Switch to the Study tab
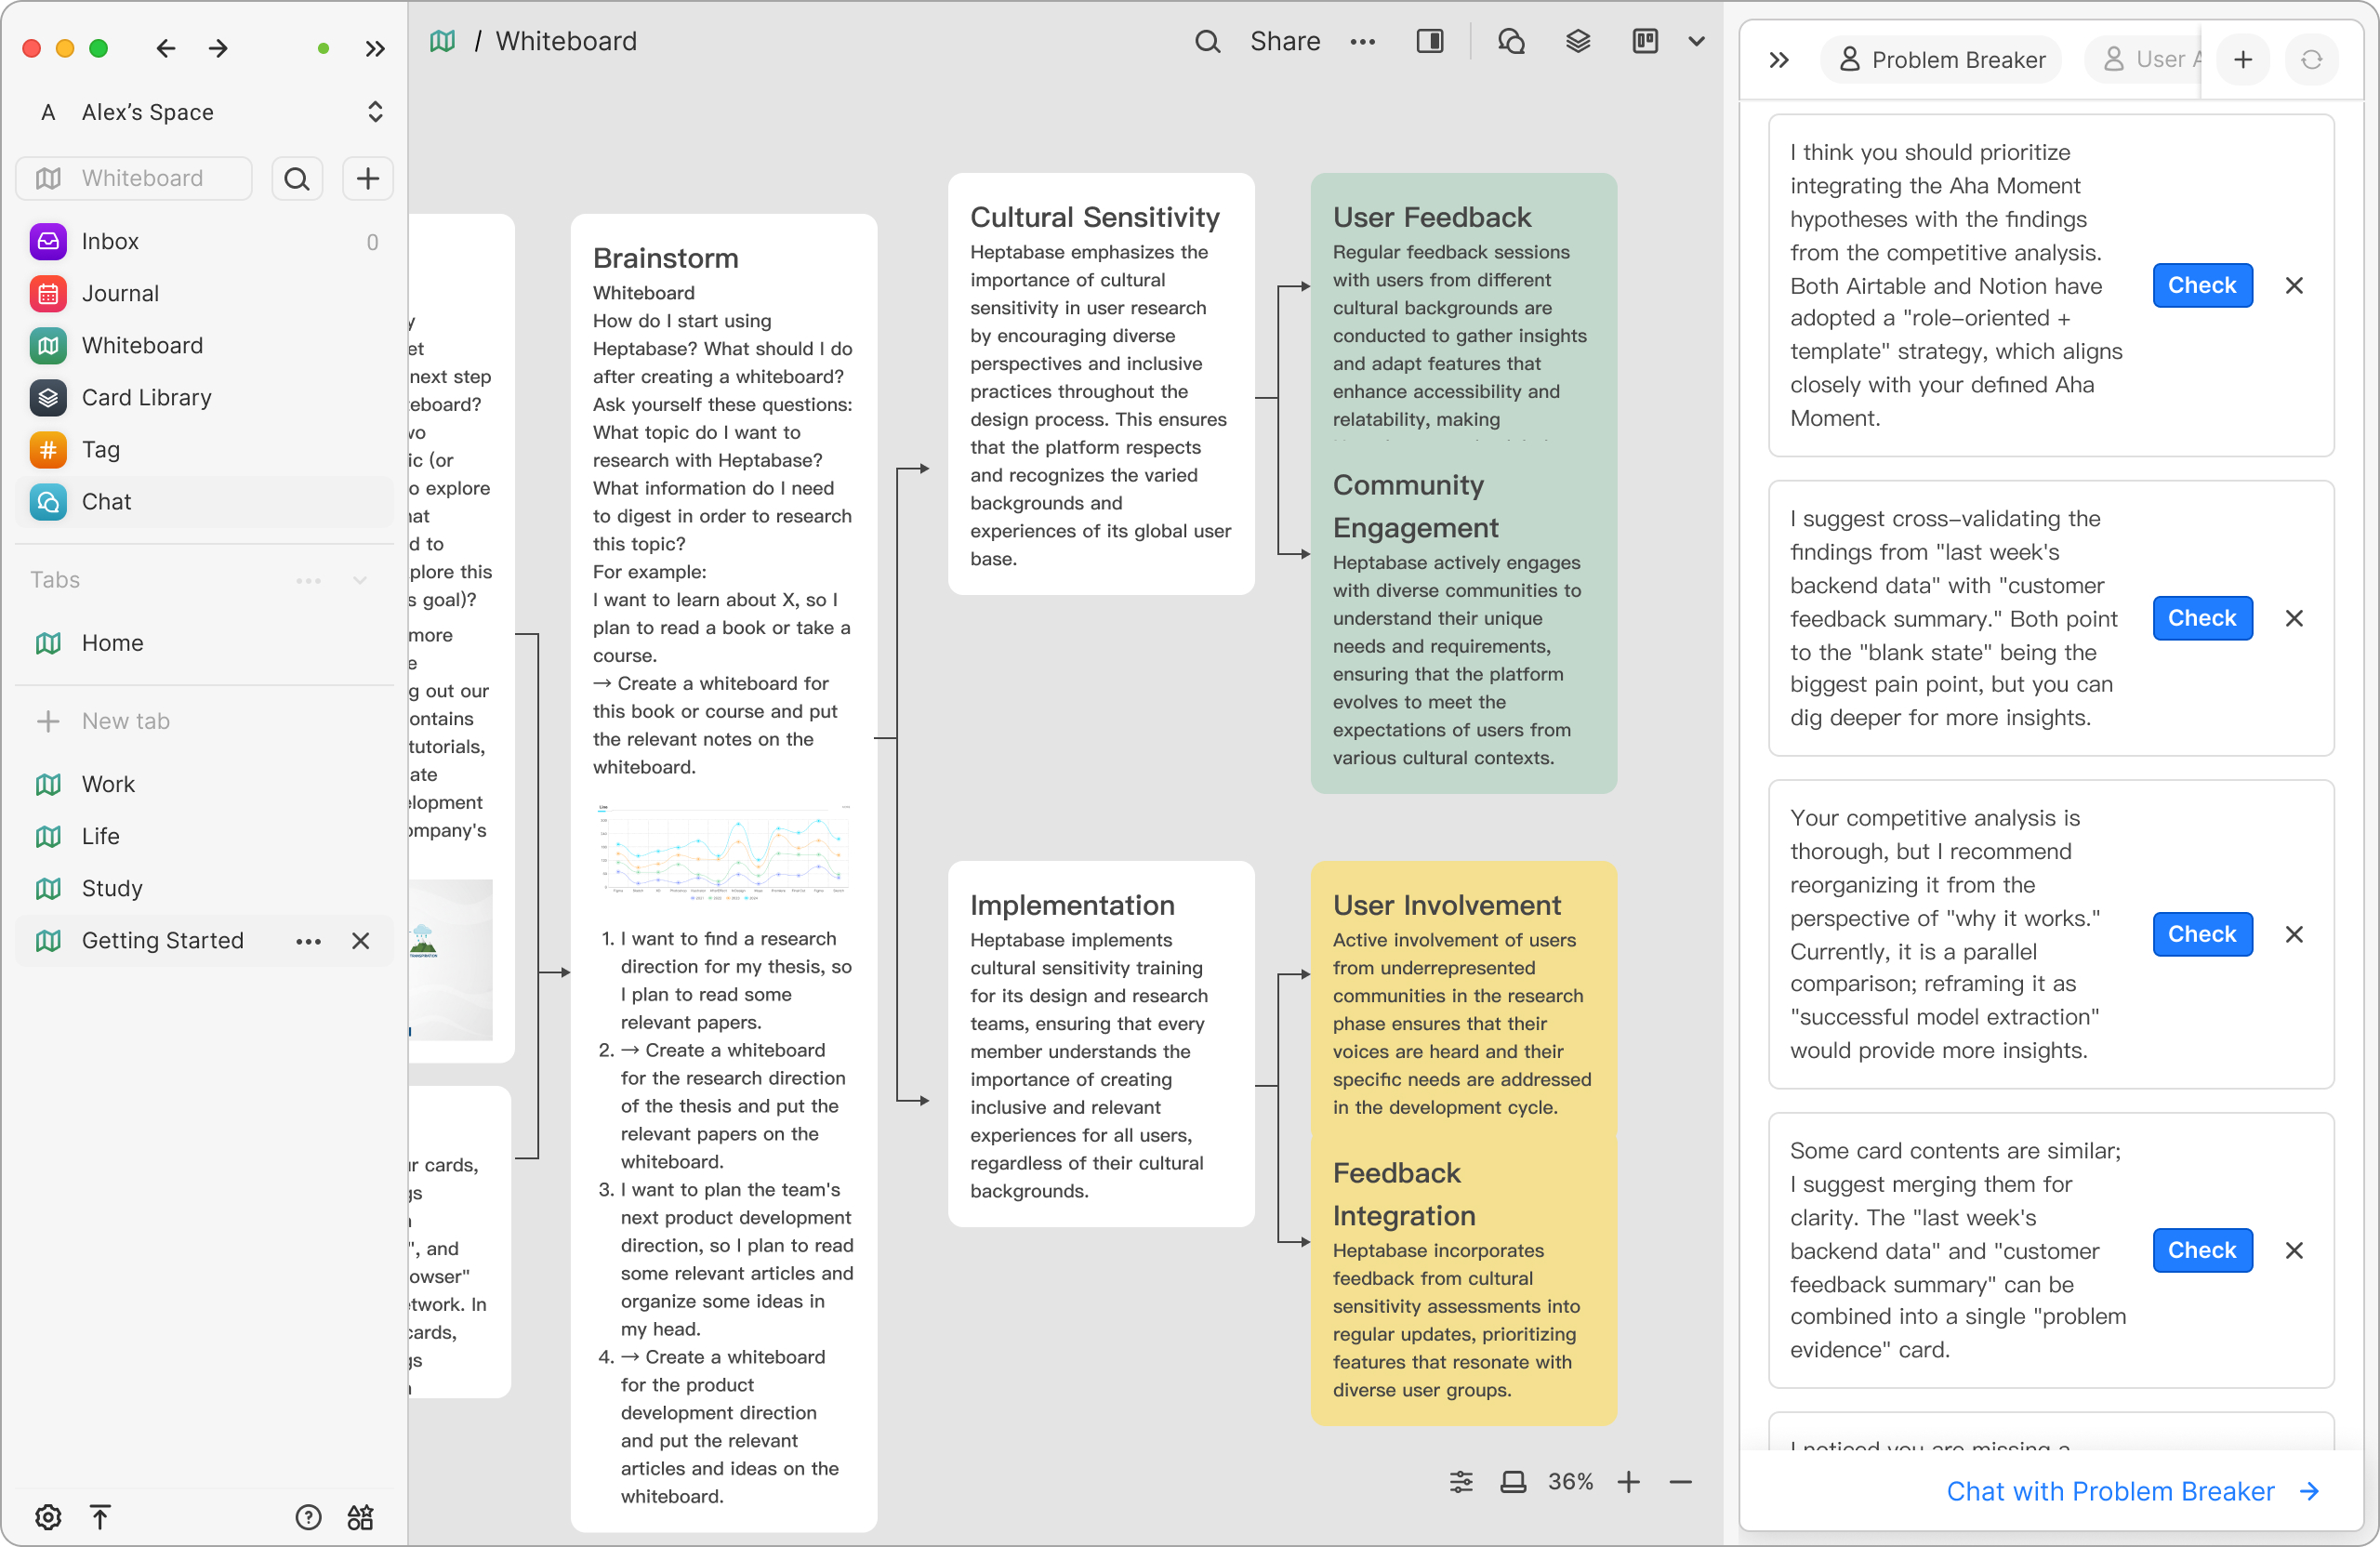 point(112,888)
